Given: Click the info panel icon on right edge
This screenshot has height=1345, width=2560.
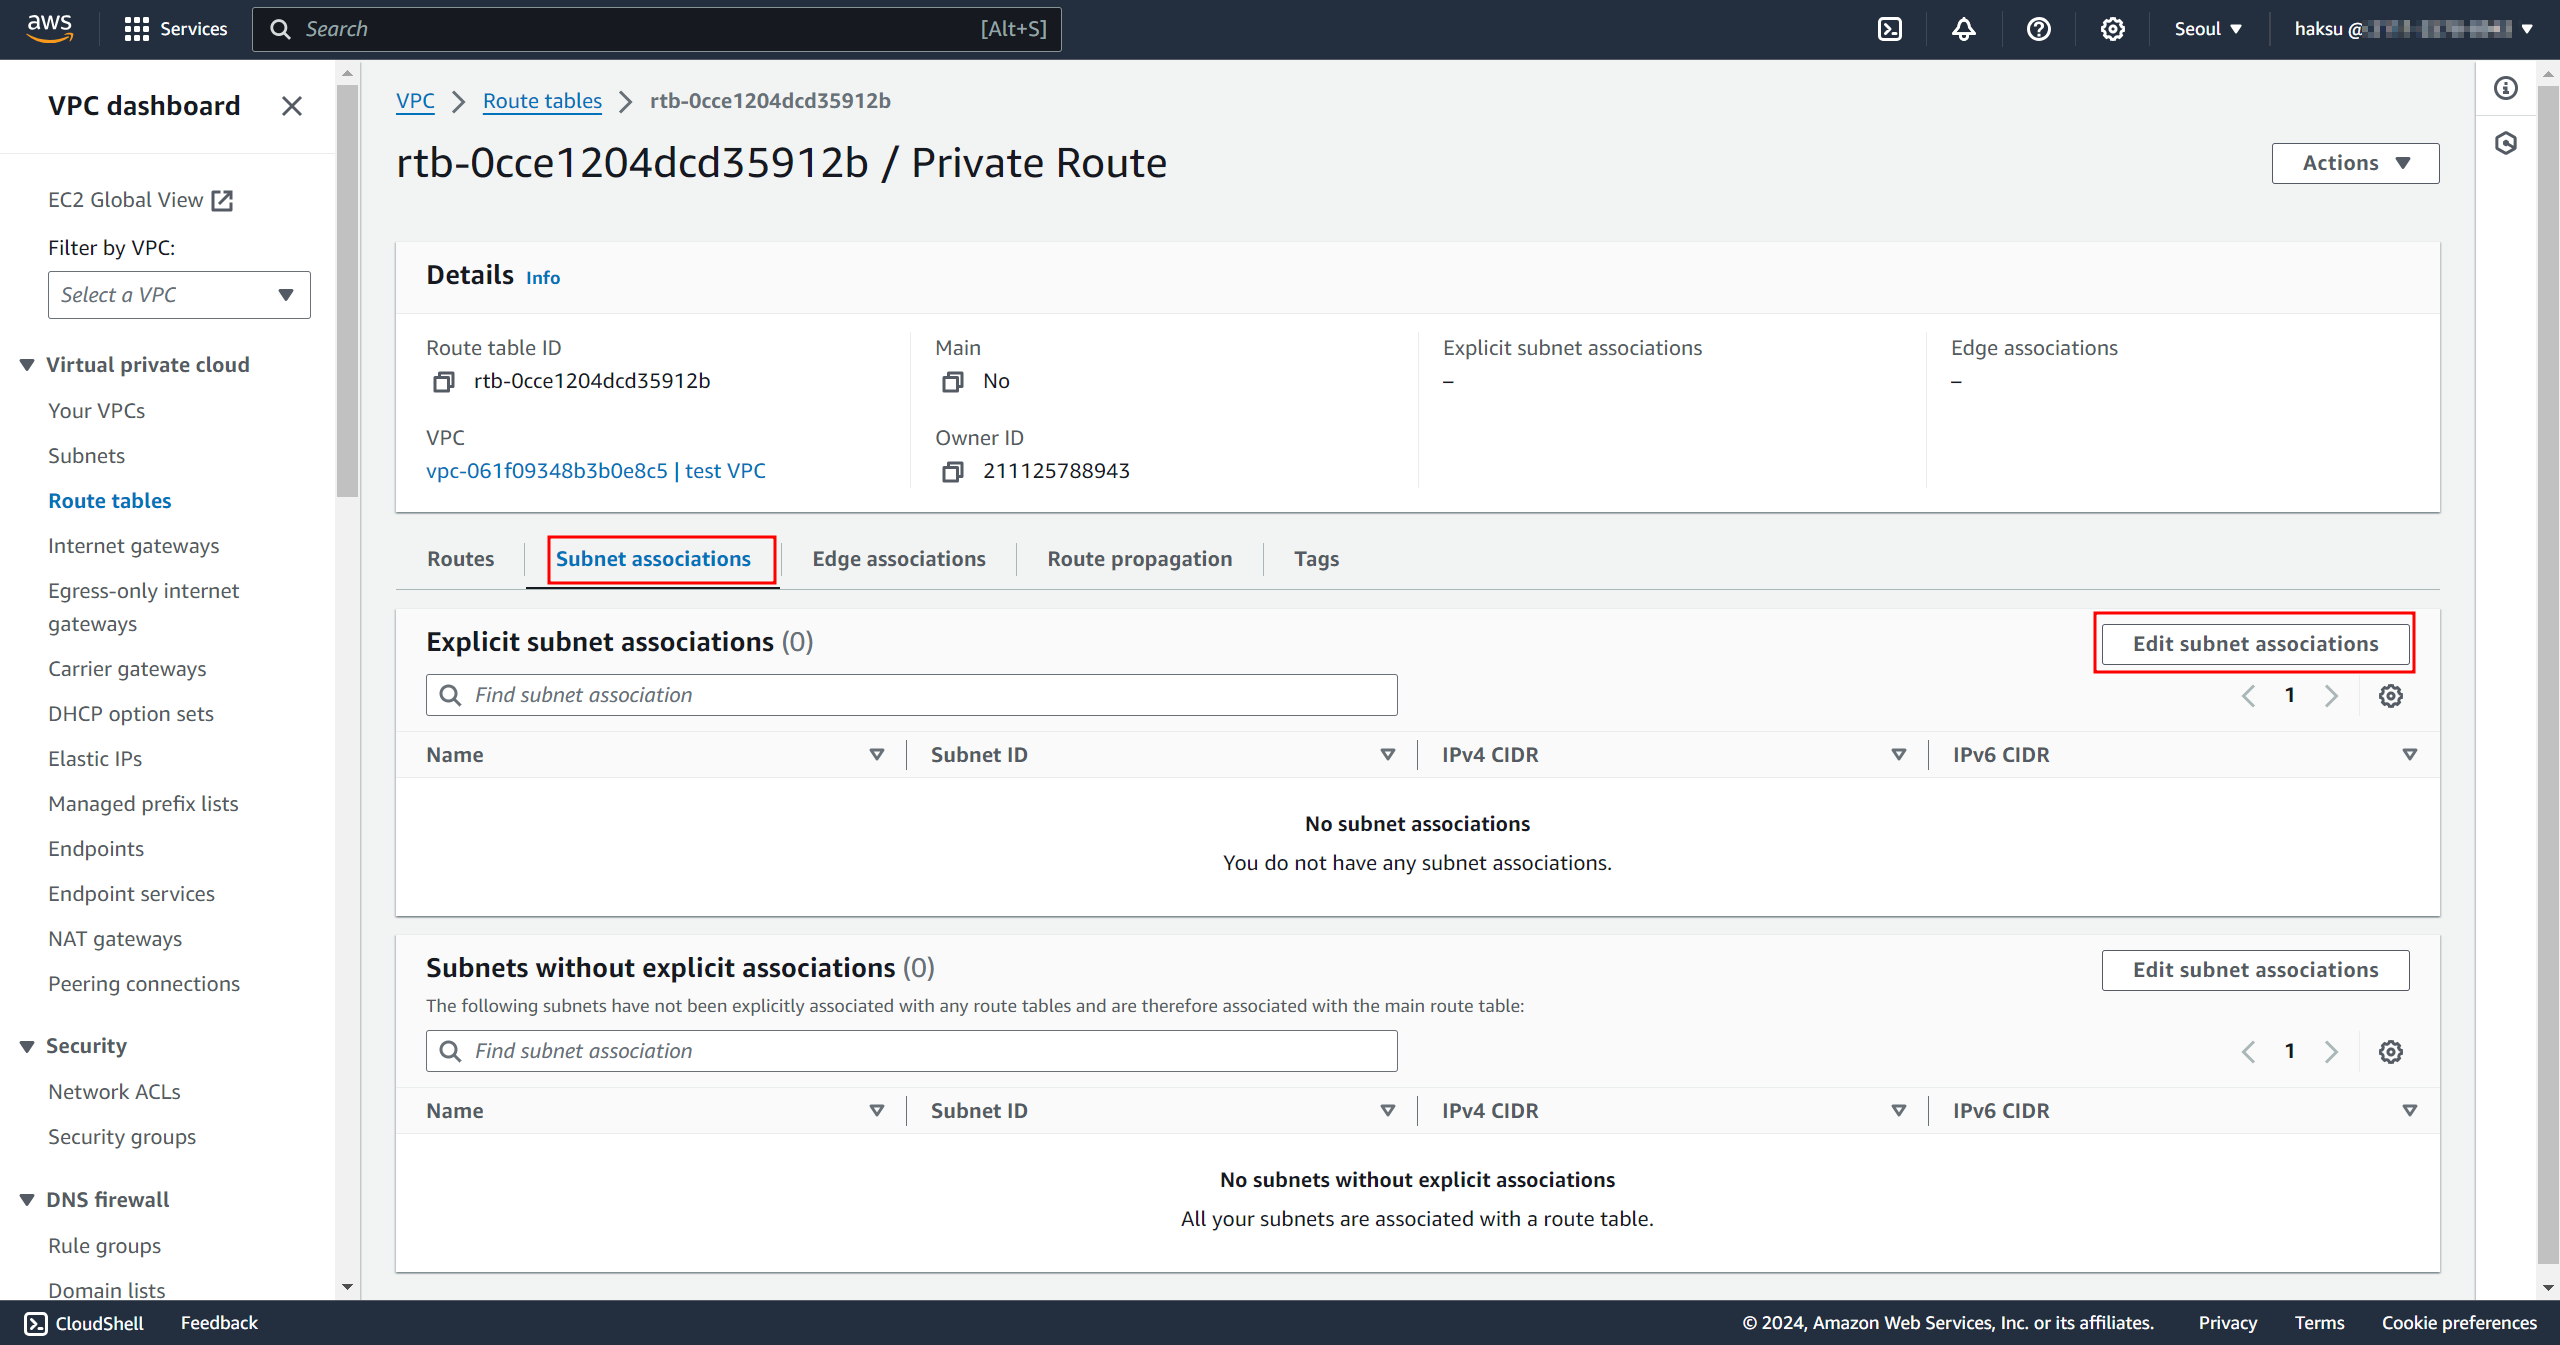Looking at the screenshot, I should coord(2506,89).
